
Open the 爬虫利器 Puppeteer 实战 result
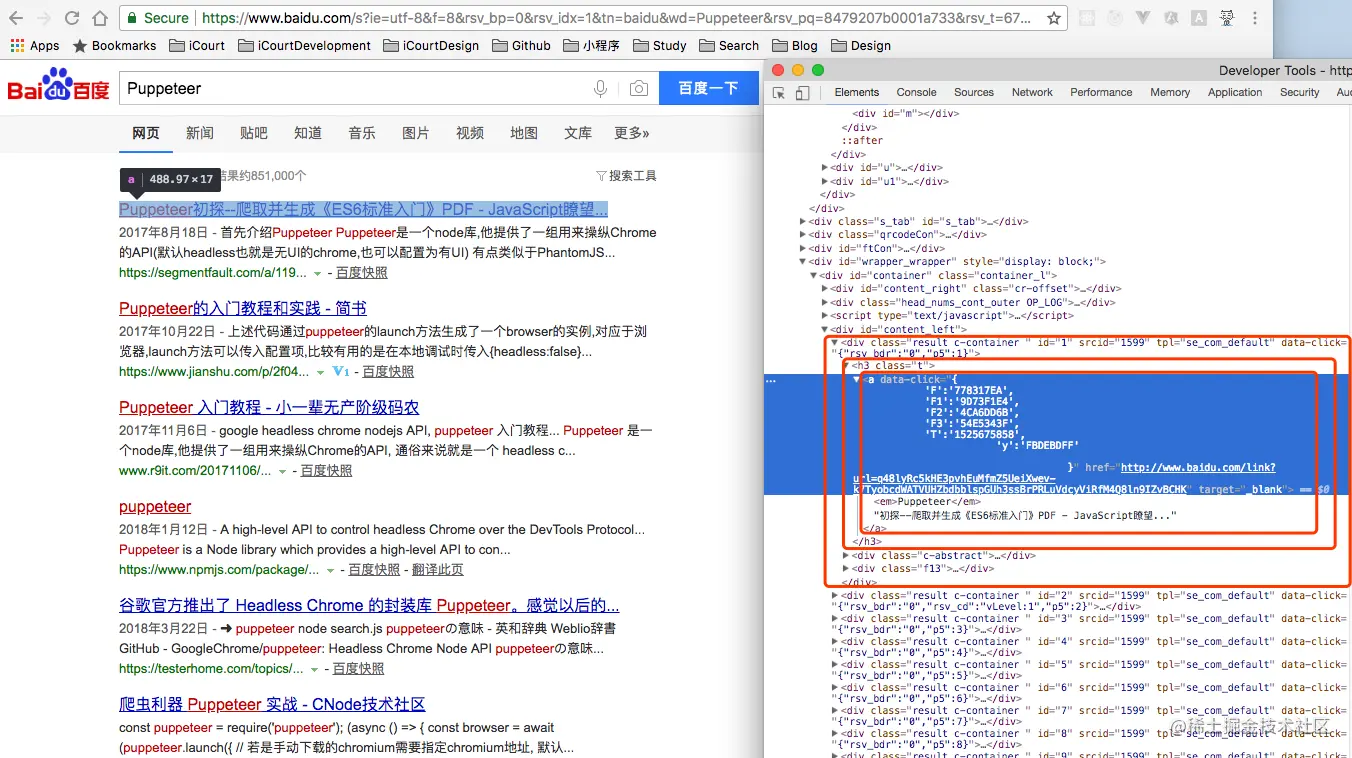click(272, 705)
